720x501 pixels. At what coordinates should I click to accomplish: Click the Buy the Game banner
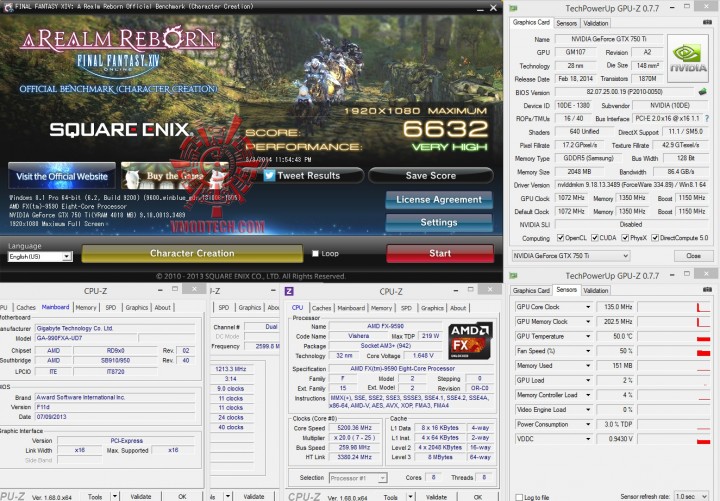(174, 175)
